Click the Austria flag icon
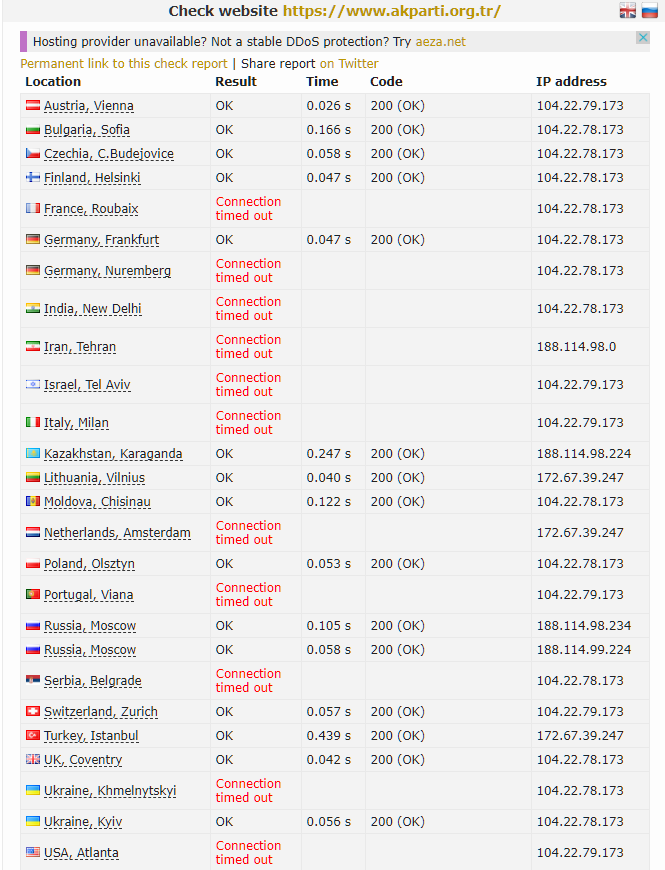The height and width of the screenshot is (870, 665). coord(33,106)
